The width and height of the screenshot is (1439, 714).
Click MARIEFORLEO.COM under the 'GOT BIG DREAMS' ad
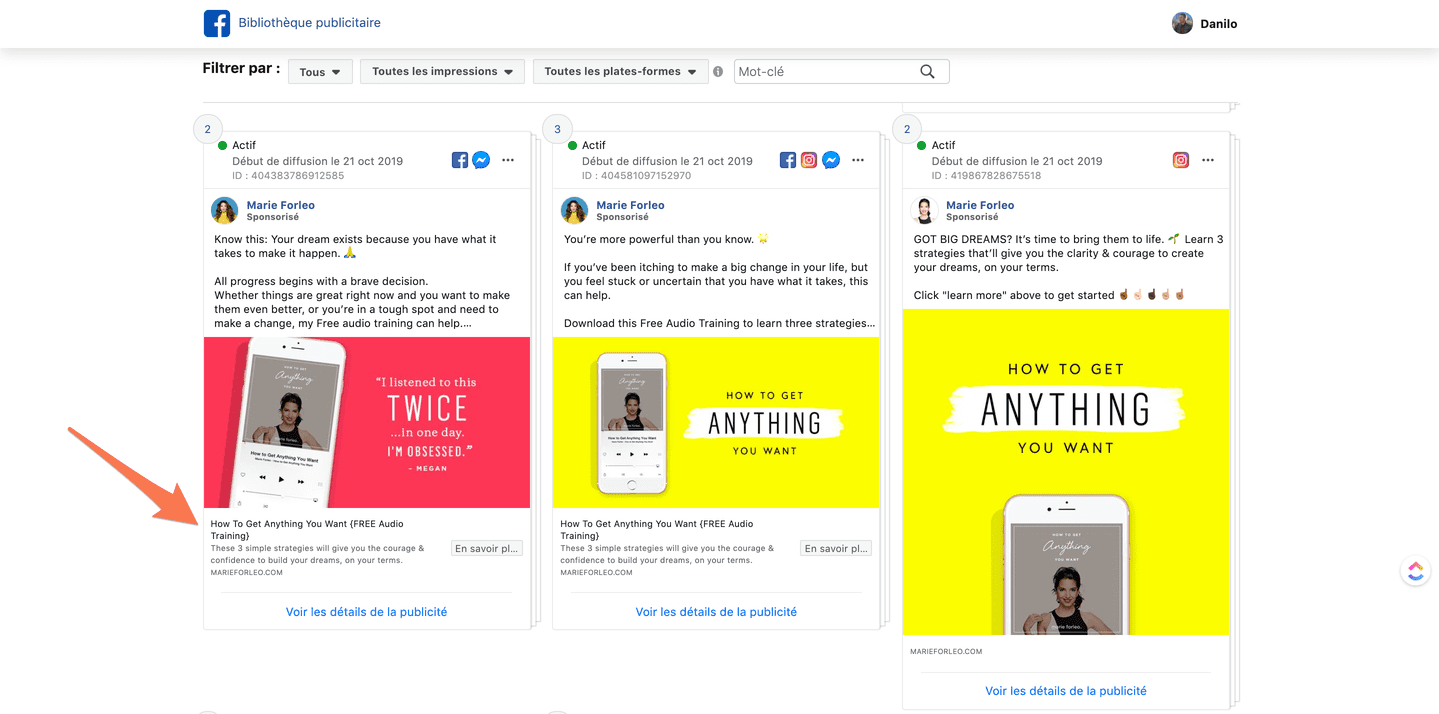click(946, 652)
